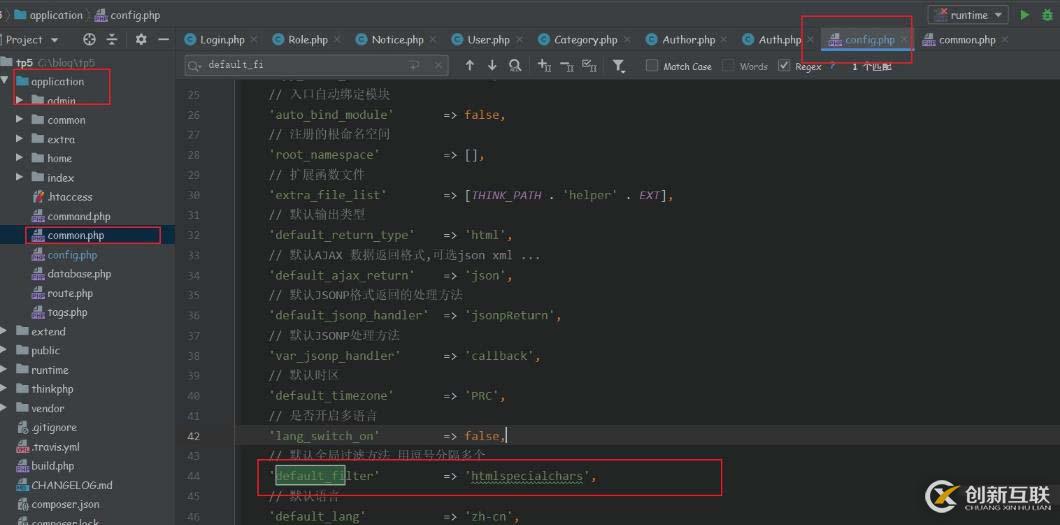The height and width of the screenshot is (525, 1060).
Task: Click 'htmlspecialchars' value on line 44
Action: pyautogui.click(x=527, y=476)
